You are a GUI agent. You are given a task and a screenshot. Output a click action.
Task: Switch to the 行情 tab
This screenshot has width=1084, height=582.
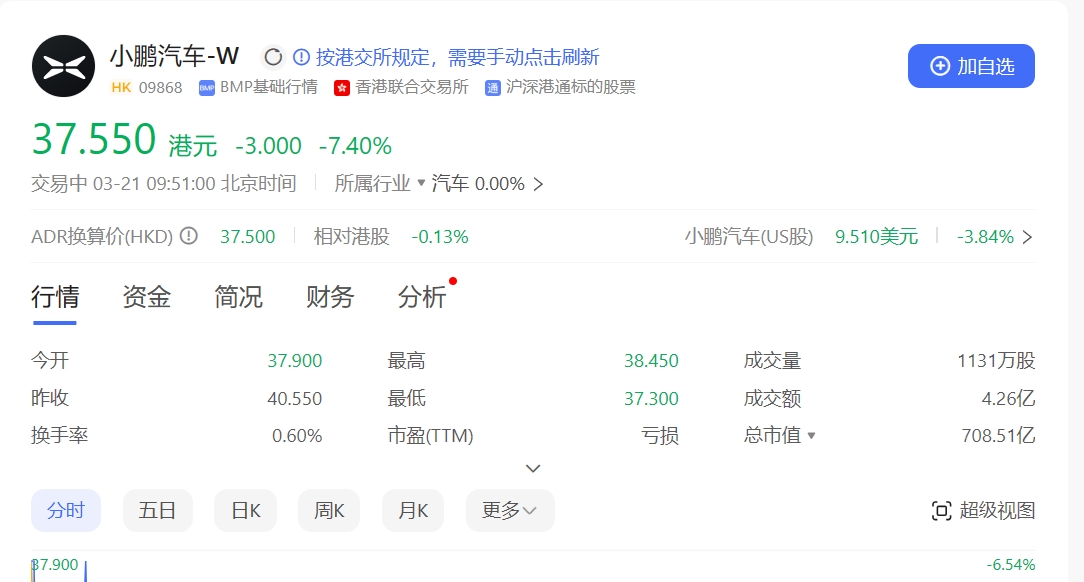pyautogui.click(x=55, y=297)
